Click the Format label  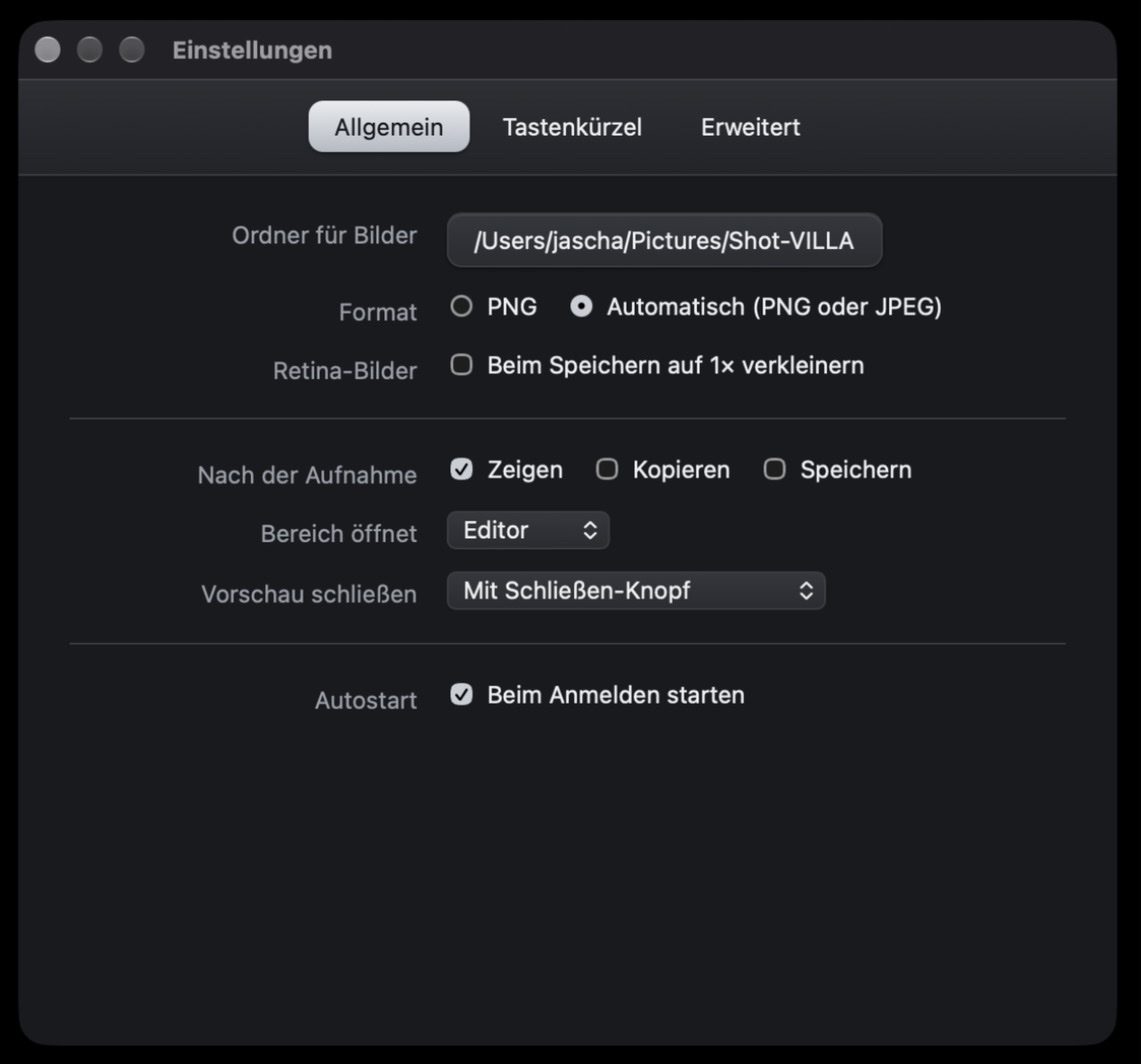pos(377,312)
